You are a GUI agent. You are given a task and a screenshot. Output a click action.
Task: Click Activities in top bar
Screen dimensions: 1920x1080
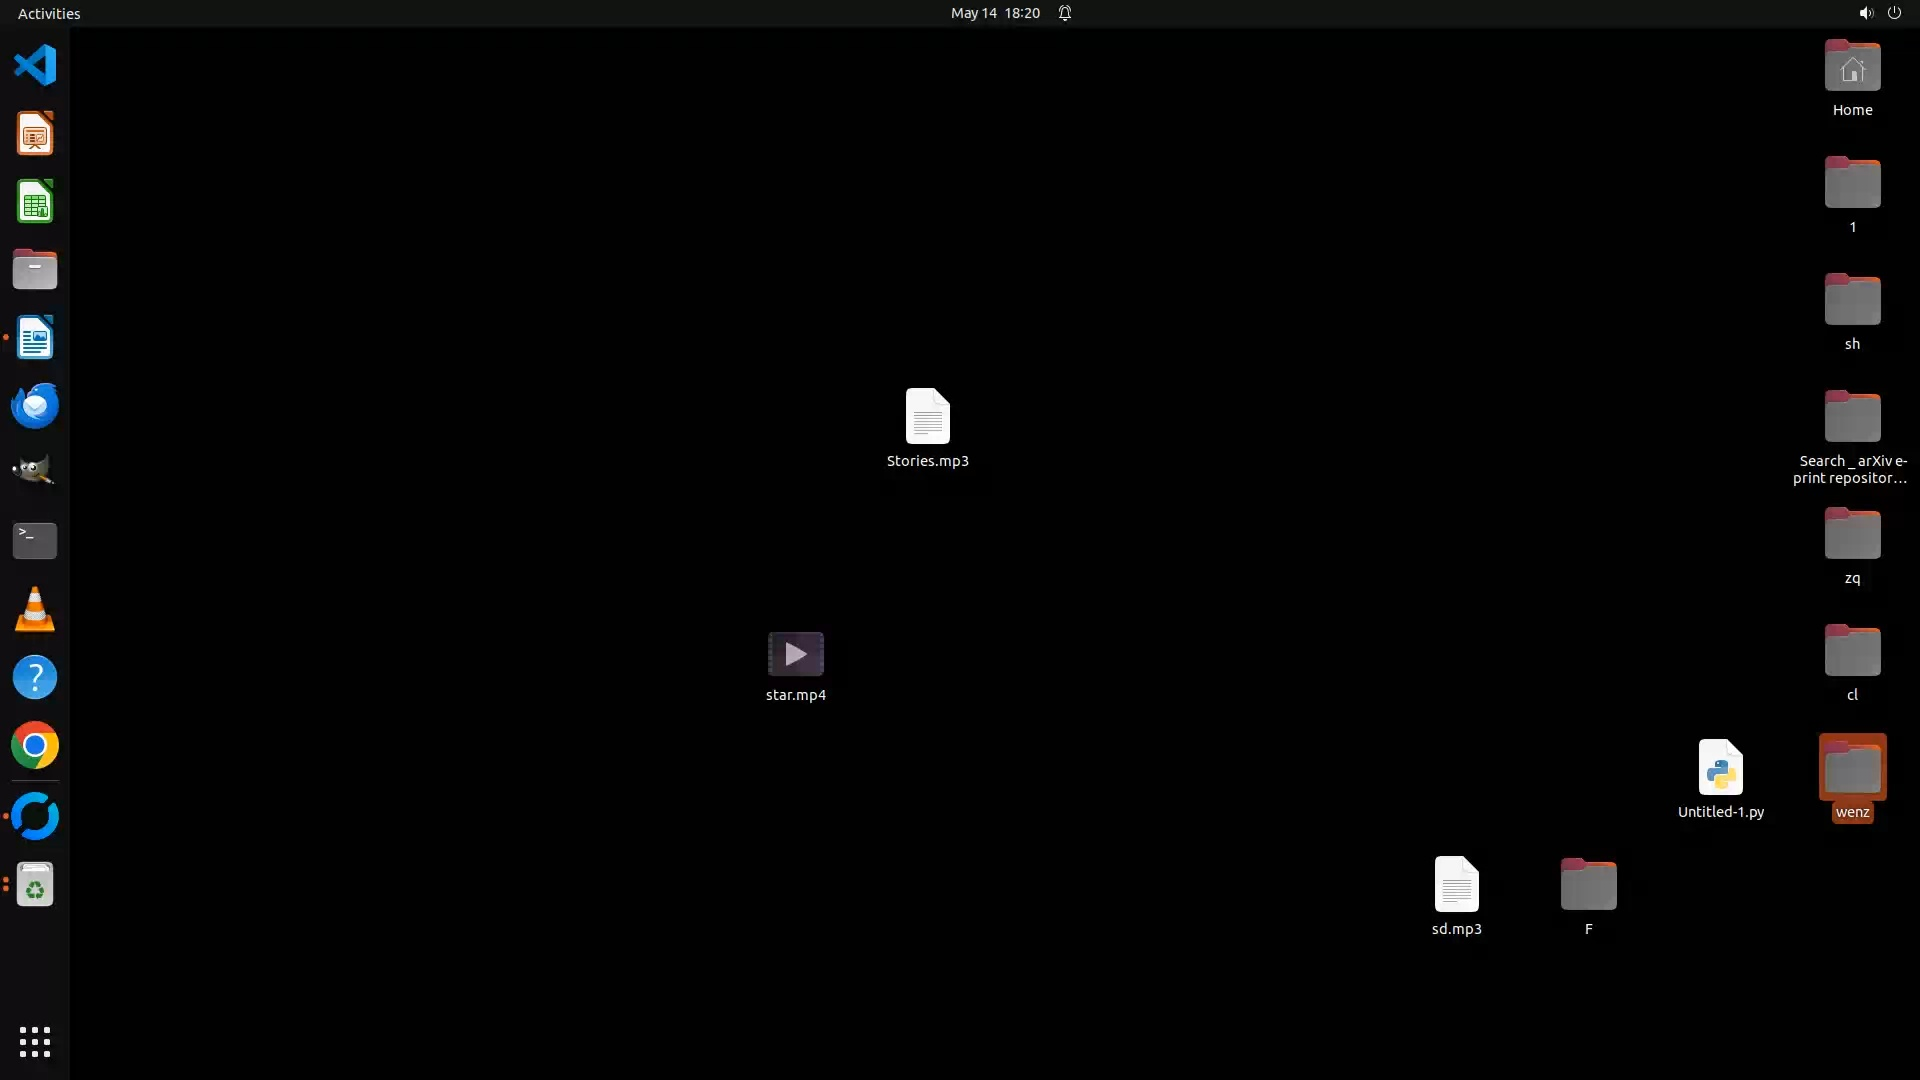49,13
